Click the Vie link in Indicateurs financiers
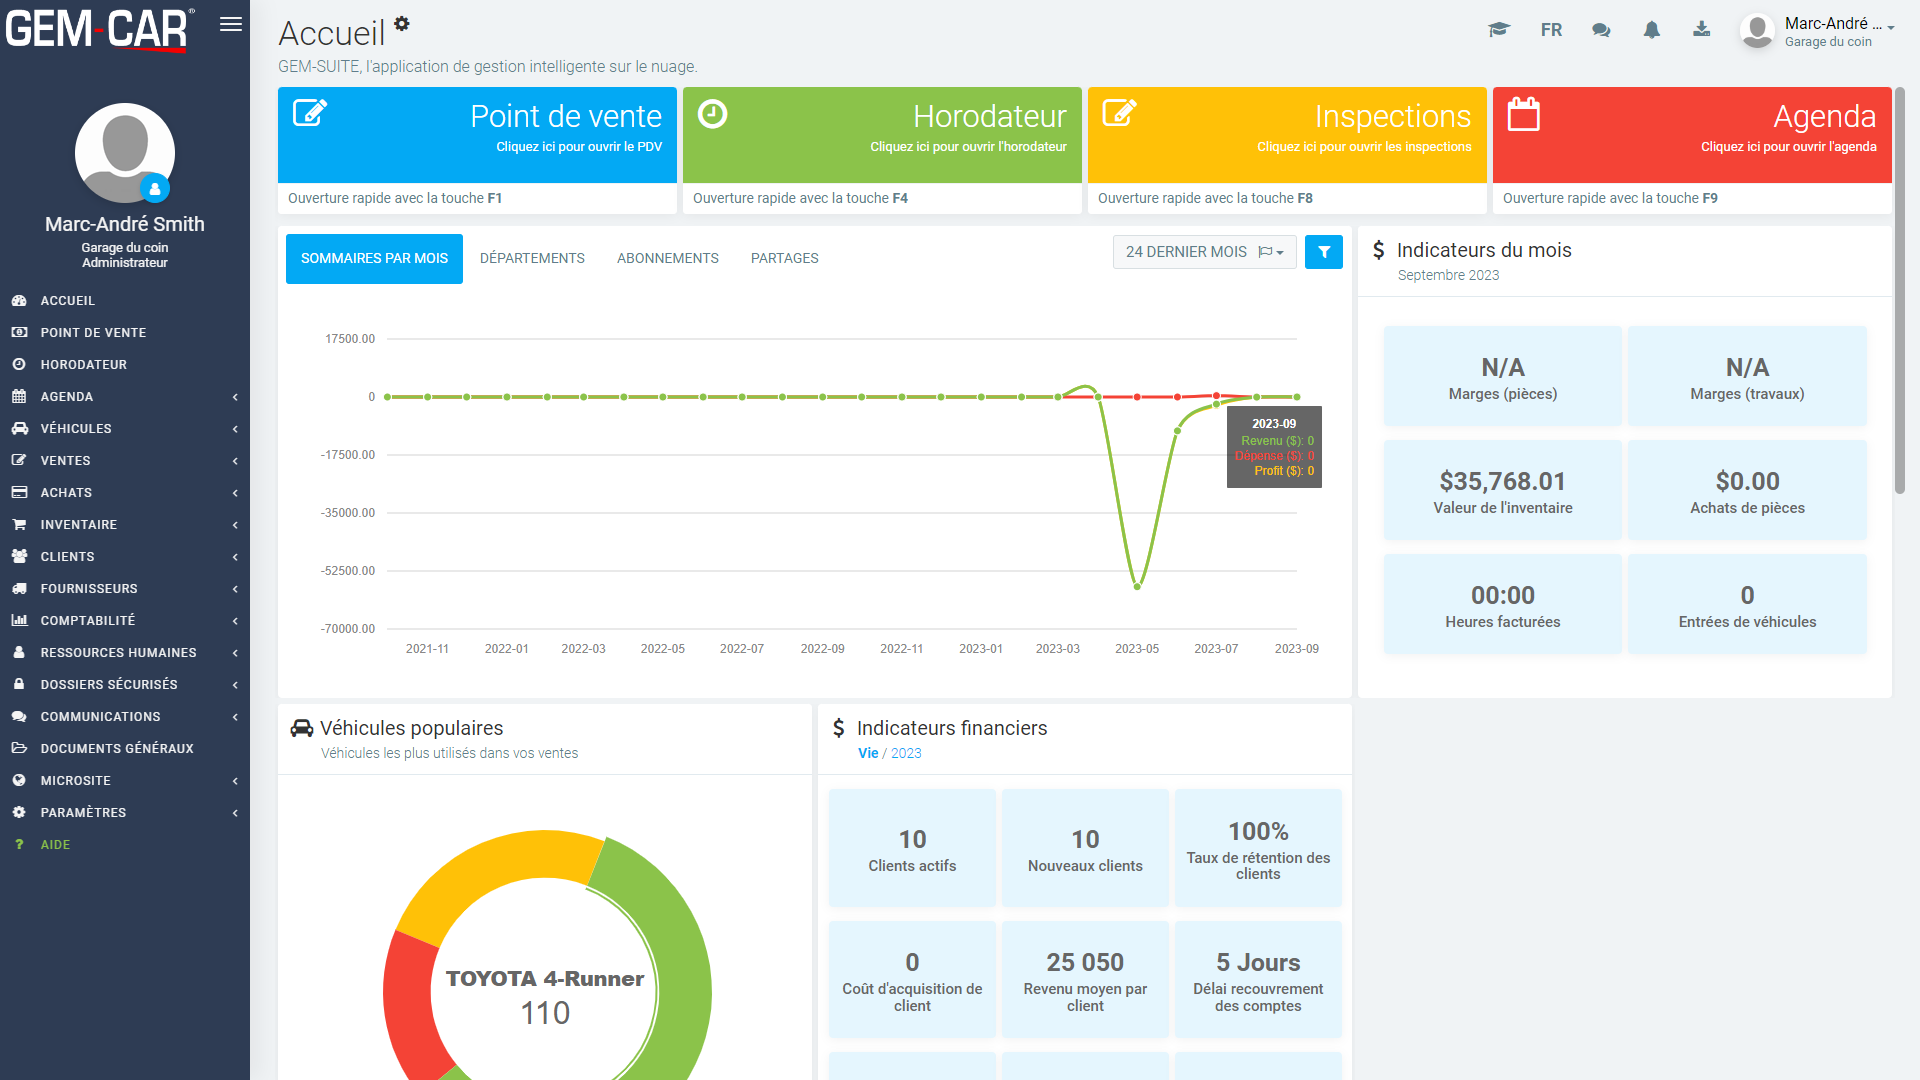This screenshot has width=1920, height=1080. [x=868, y=753]
